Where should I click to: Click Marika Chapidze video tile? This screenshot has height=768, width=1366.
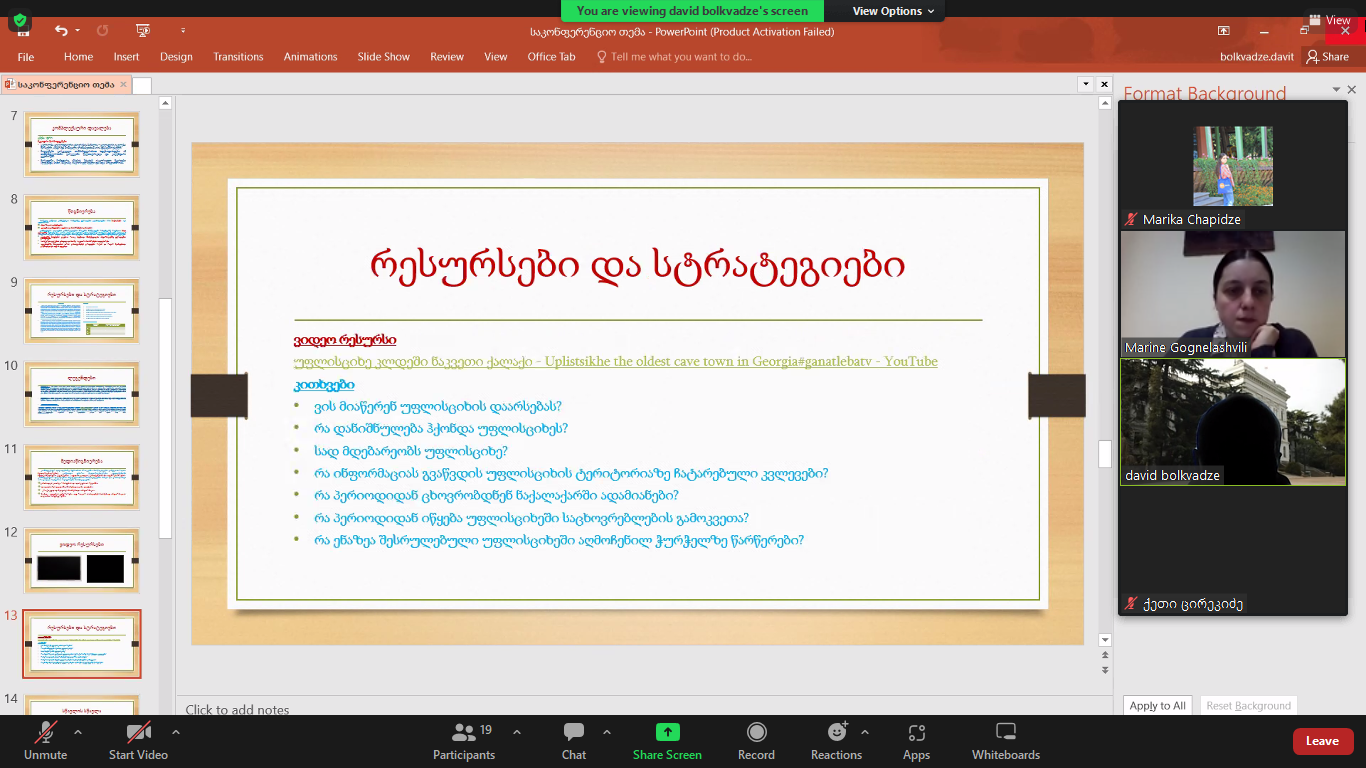[x=1233, y=165]
